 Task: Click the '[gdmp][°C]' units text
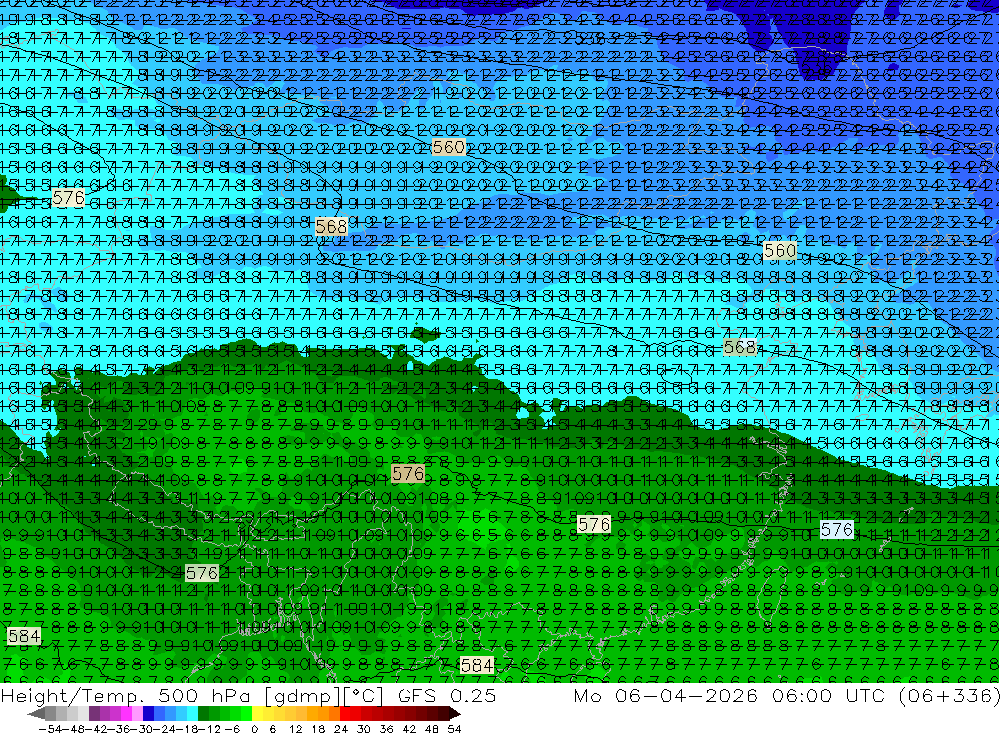click(323, 695)
